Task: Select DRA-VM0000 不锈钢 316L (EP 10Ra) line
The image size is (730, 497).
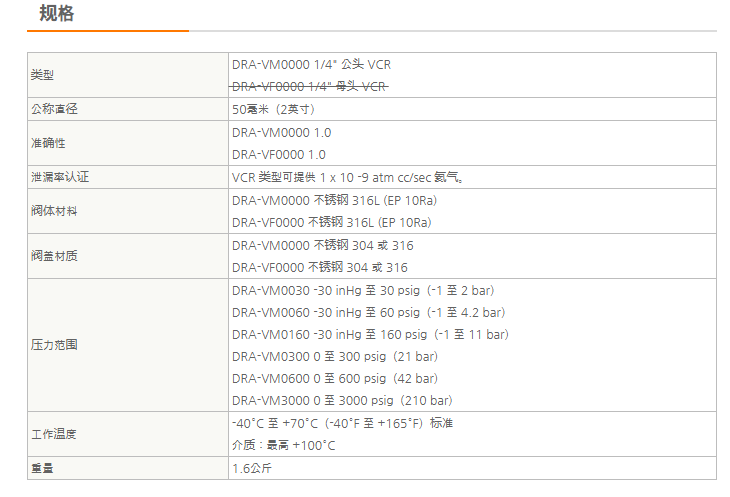Action: tap(332, 201)
